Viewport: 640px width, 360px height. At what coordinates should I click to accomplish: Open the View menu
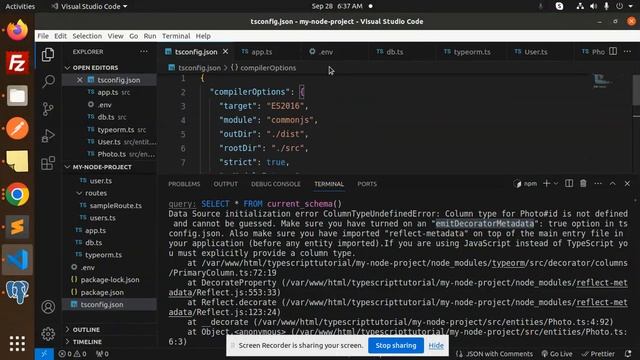(116, 36)
